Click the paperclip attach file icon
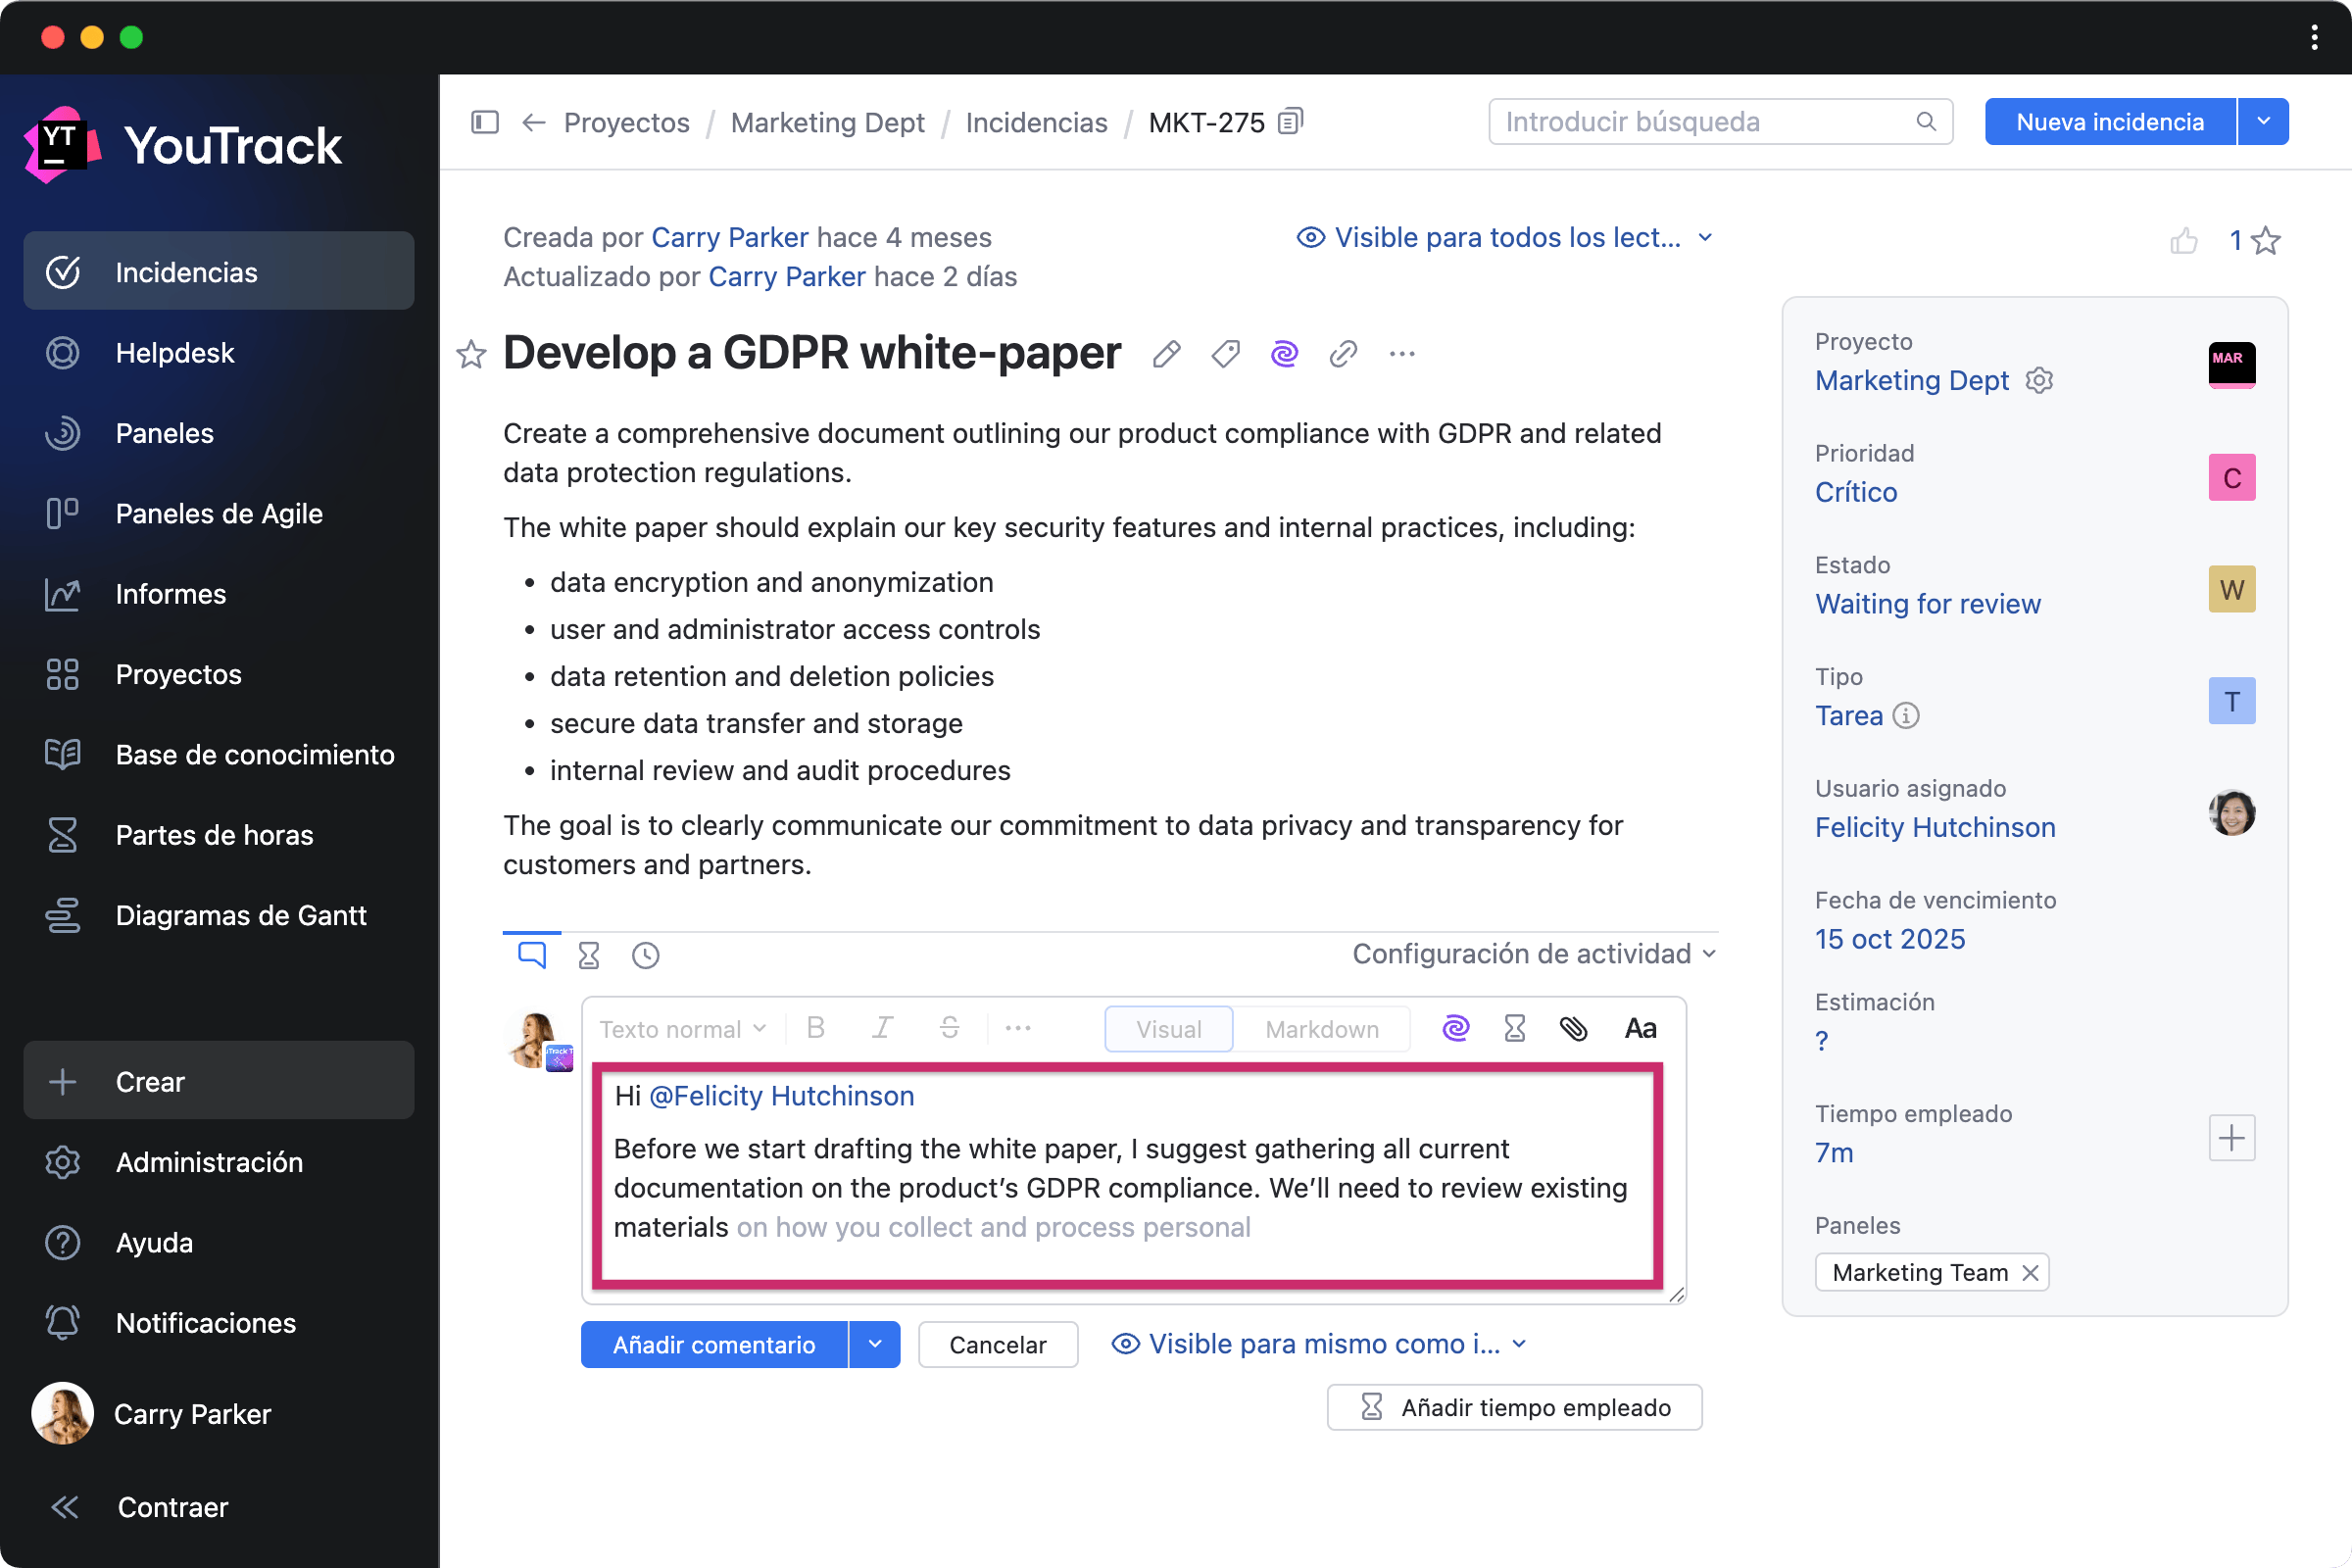Screen dimensions: 2352x1568 1573,1028
